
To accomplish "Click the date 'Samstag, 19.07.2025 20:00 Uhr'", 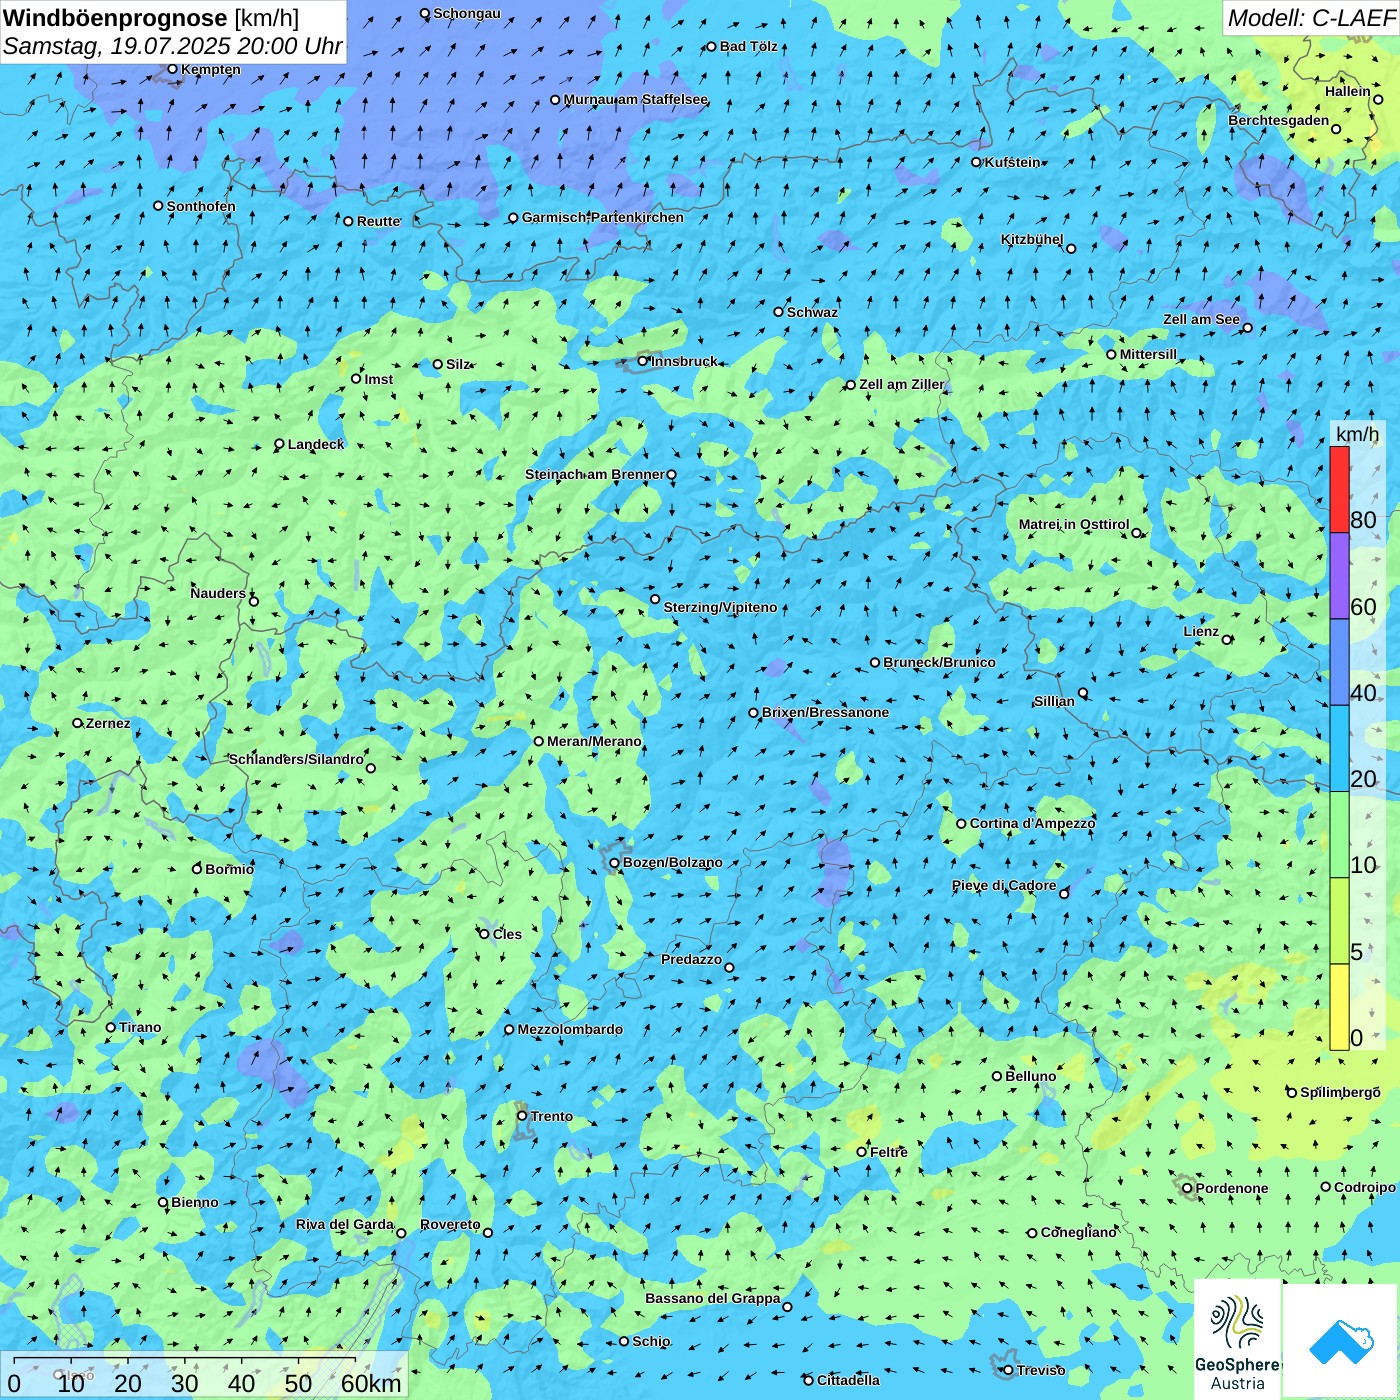I will click(172, 46).
